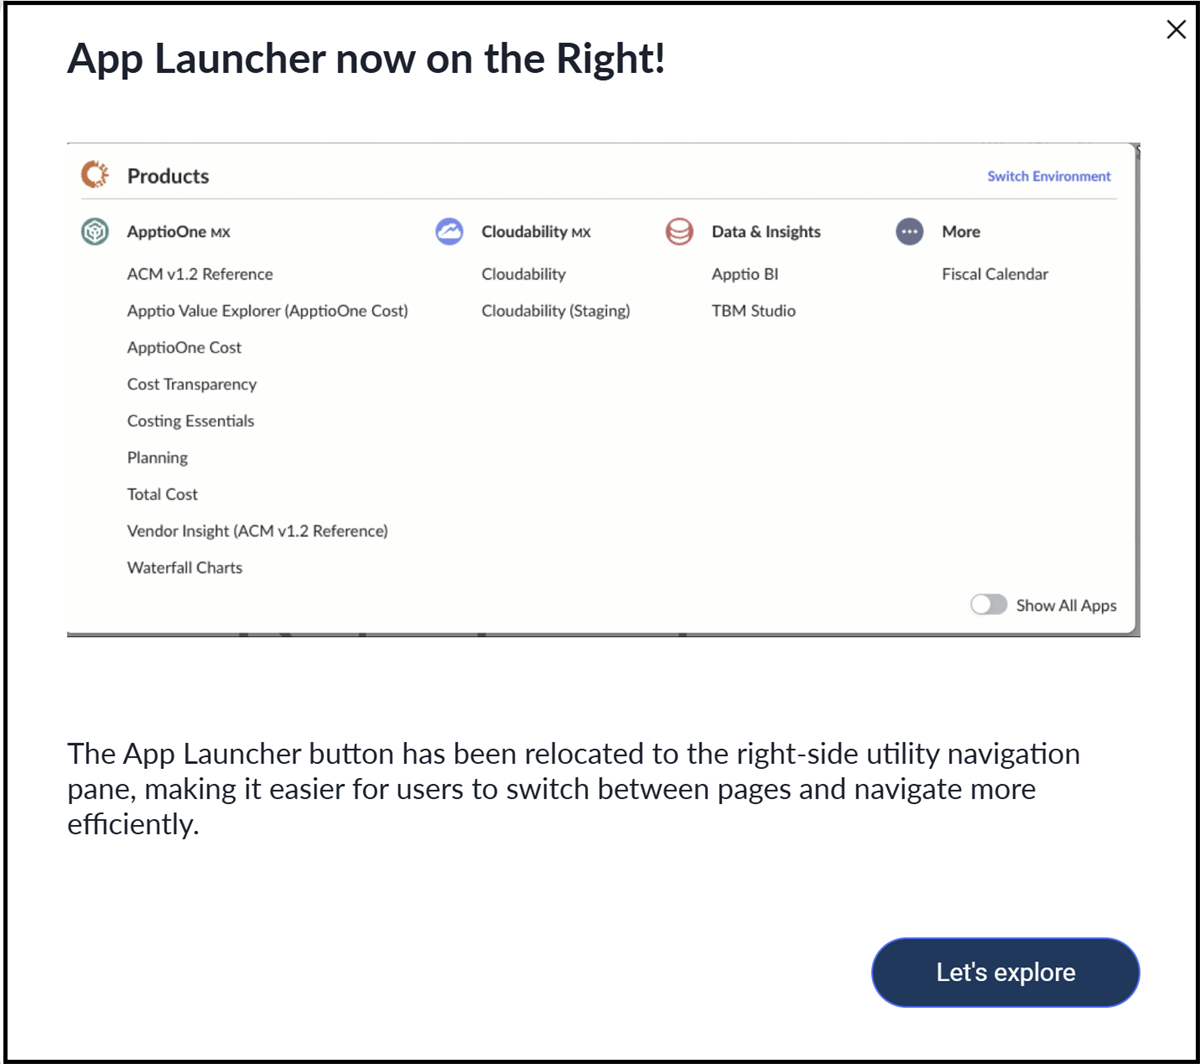The image size is (1200, 1064).
Task: Click the More heading text
Action: tap(961, 232)
